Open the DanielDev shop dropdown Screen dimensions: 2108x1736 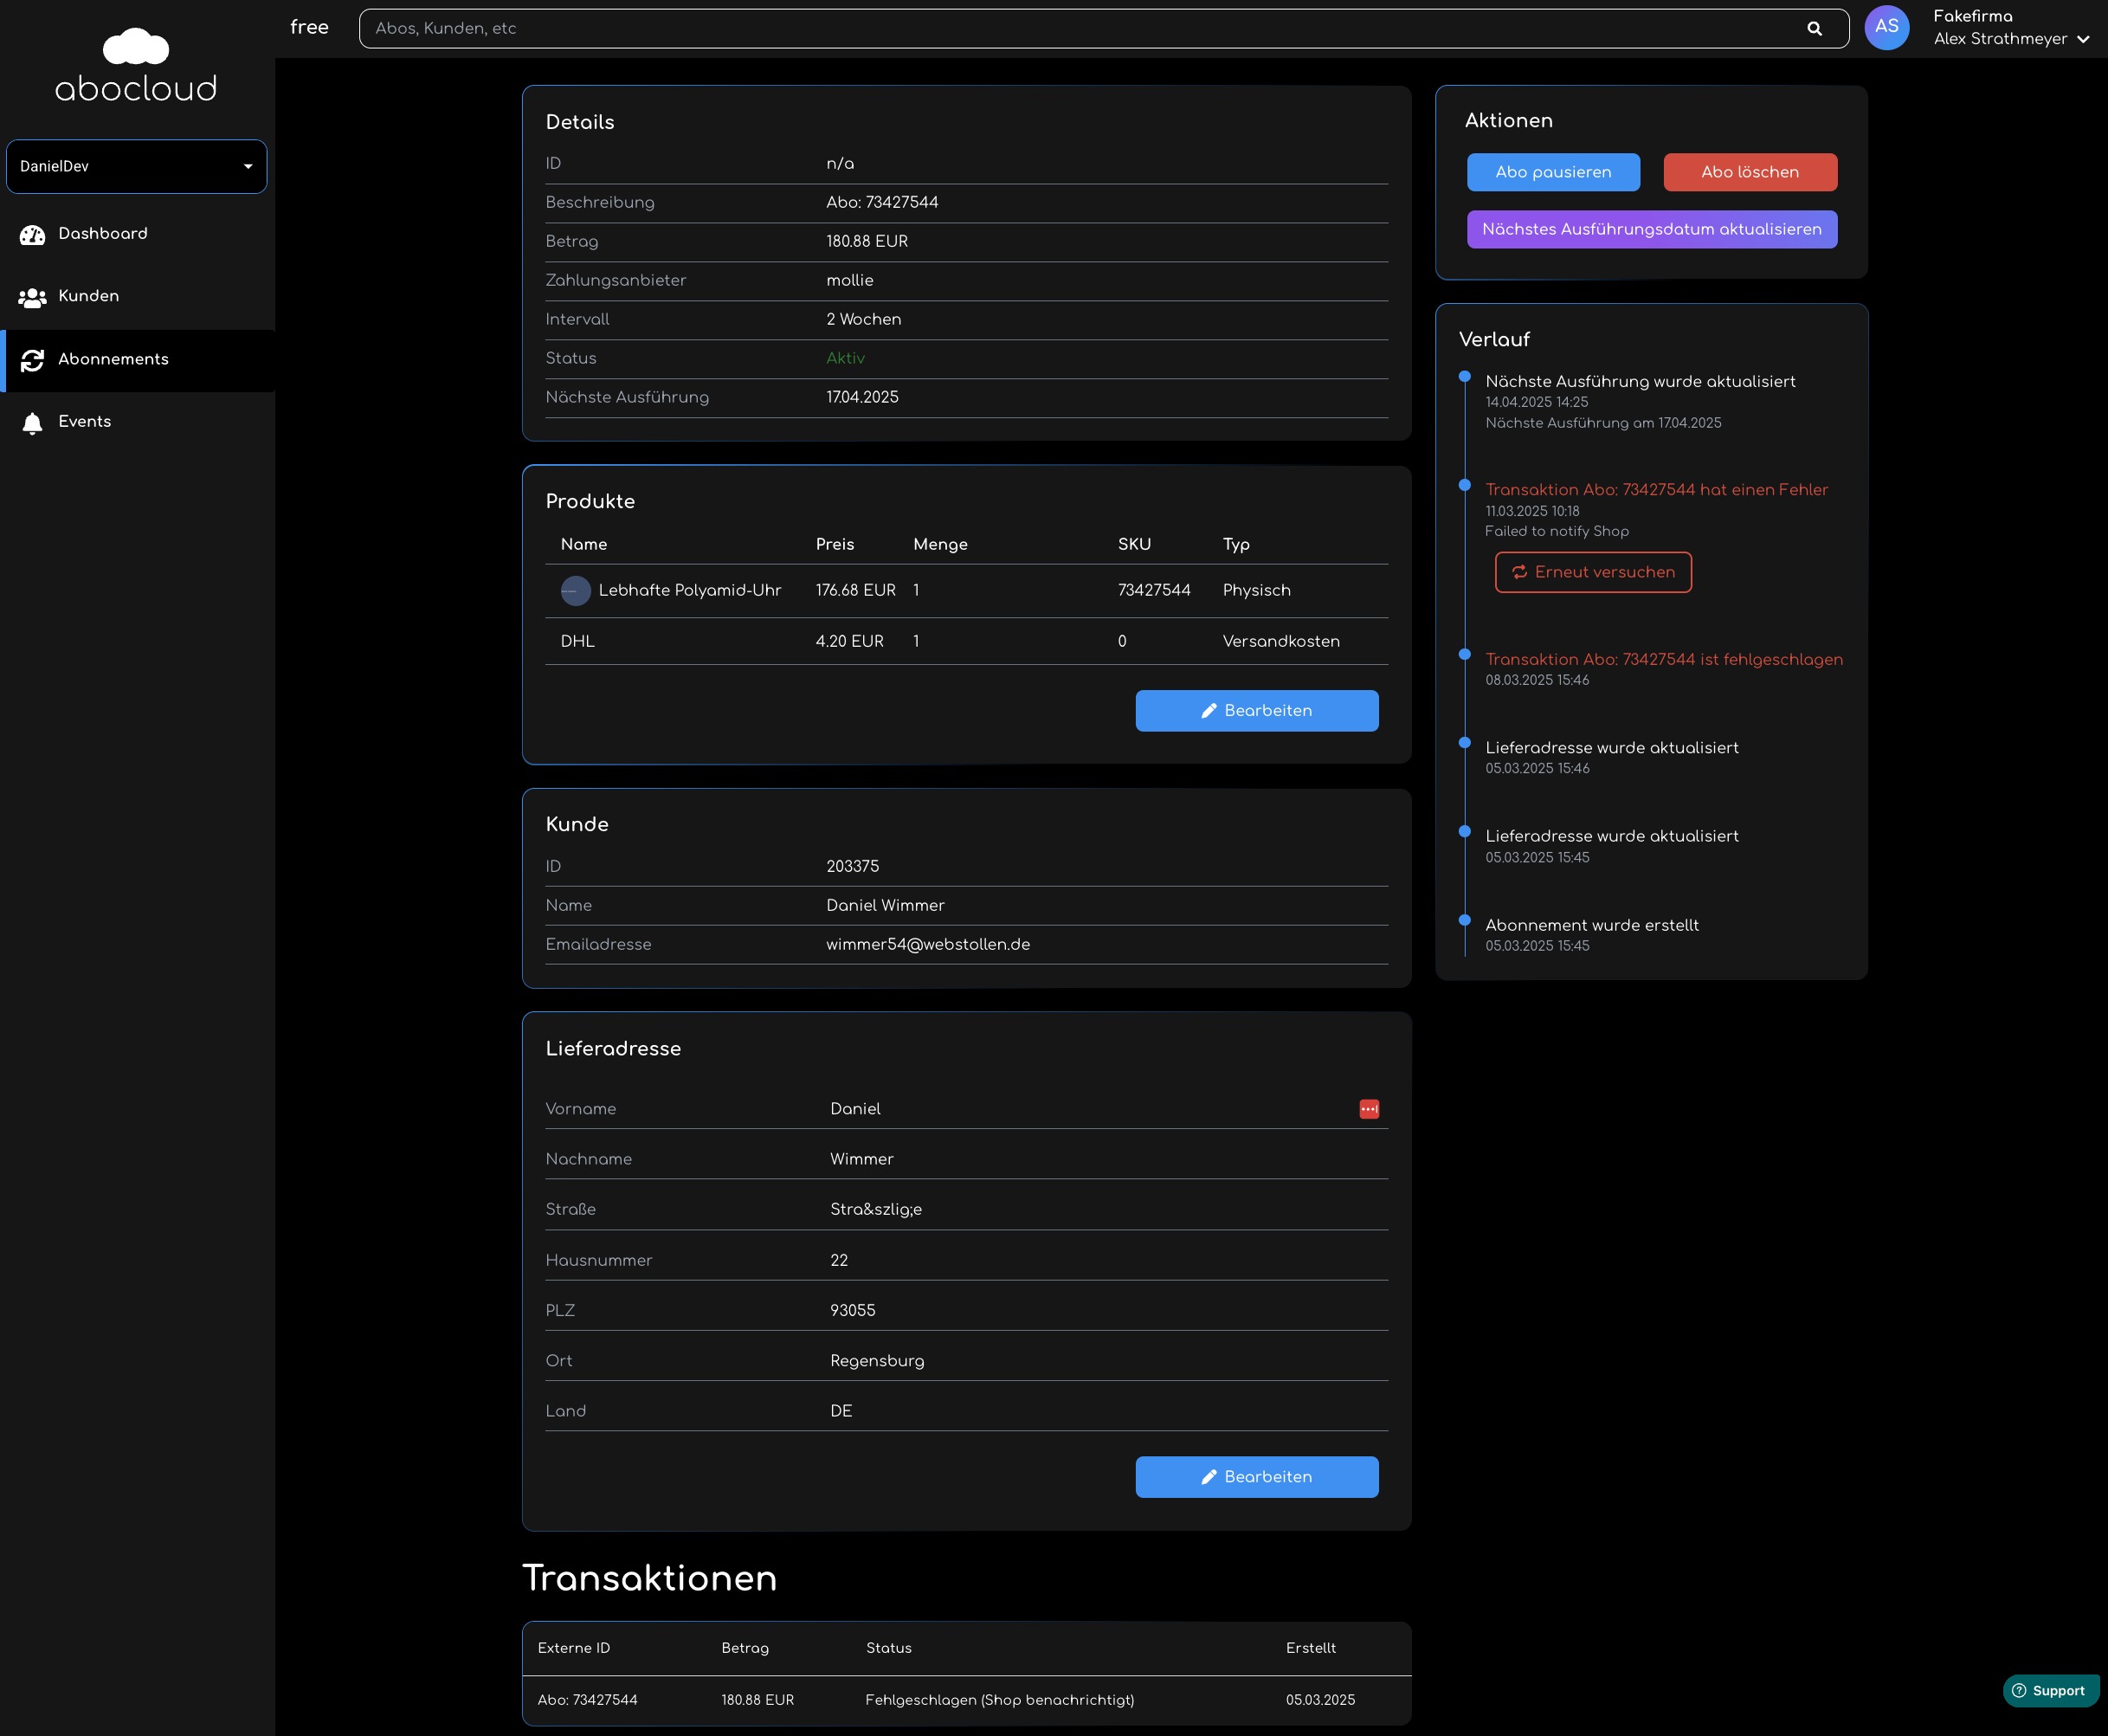click(x=136, y=166)
